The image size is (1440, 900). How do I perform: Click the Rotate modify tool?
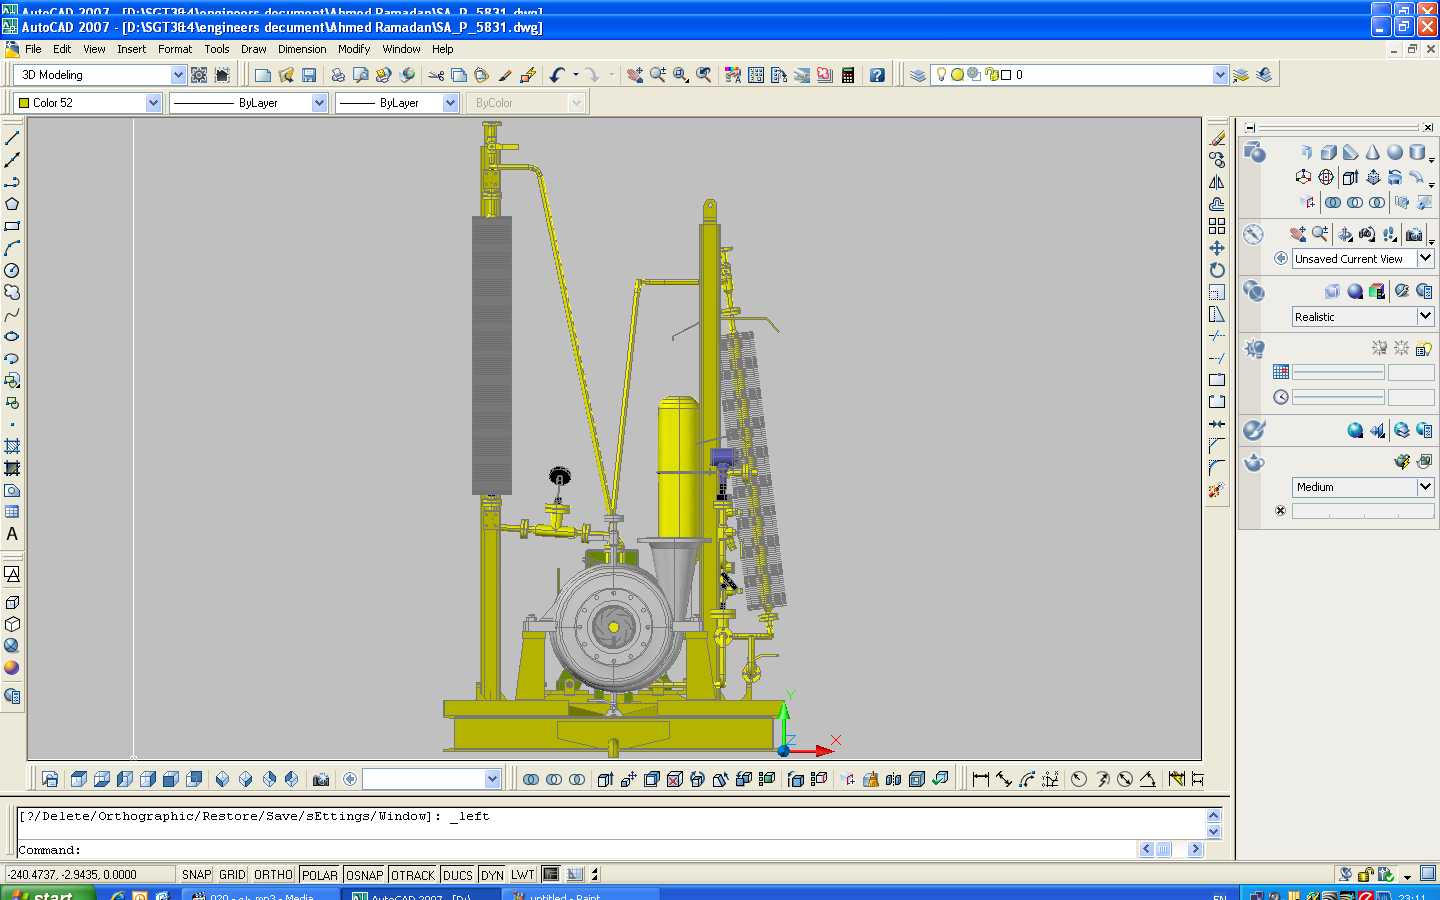[1217, 270]
